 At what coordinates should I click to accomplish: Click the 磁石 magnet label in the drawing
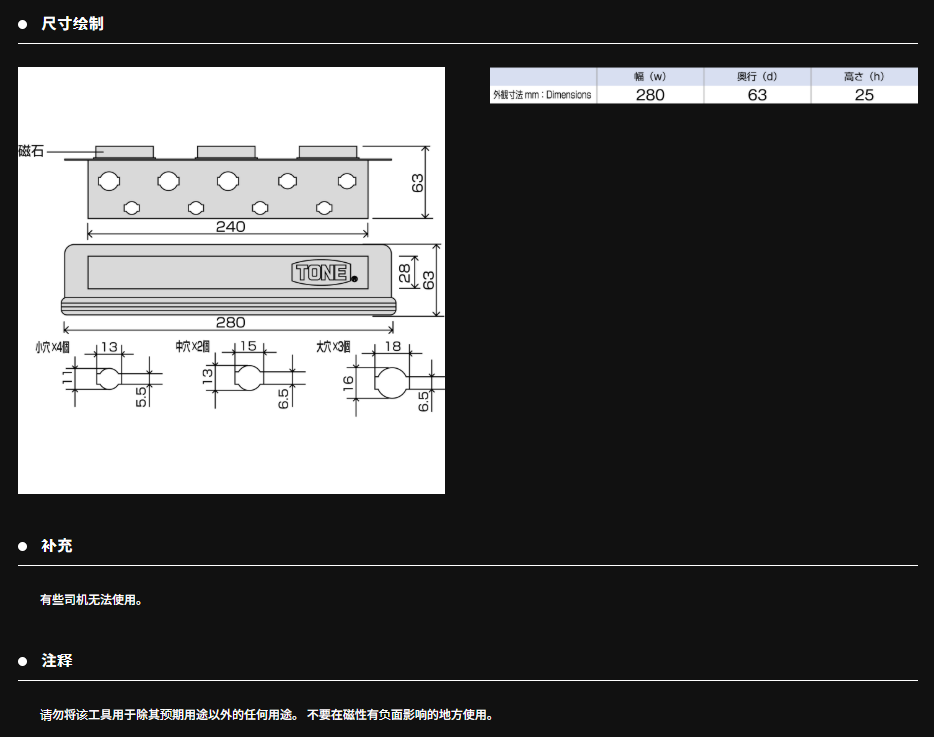[31, 151]
